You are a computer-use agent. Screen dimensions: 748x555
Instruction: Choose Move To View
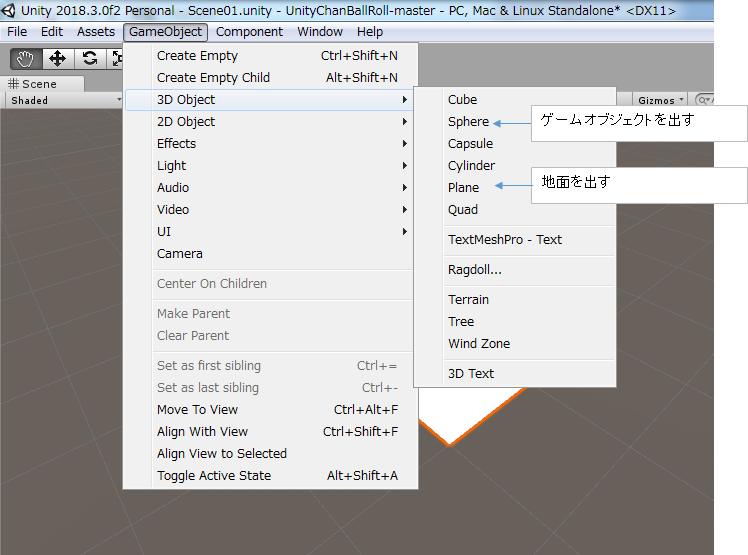coord(271,409)
